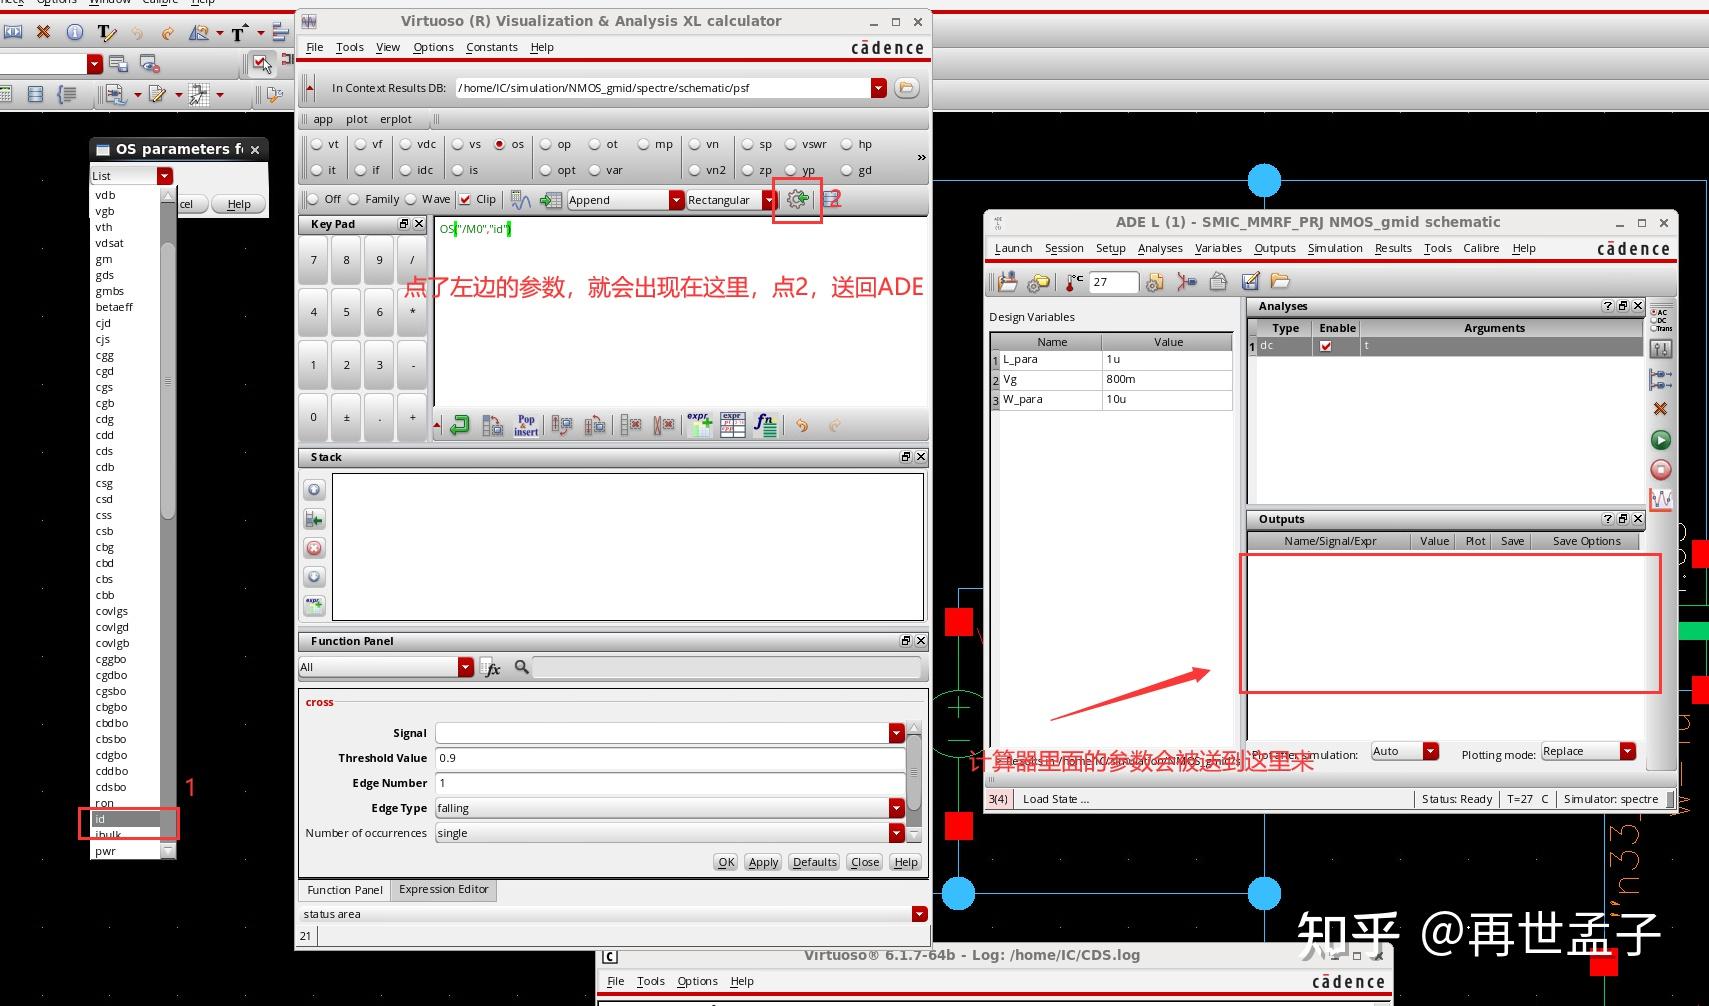Open the Outputs menu in ADE L
This screenshot has width=1709, height=1006.
click(x=1275, y=248)
